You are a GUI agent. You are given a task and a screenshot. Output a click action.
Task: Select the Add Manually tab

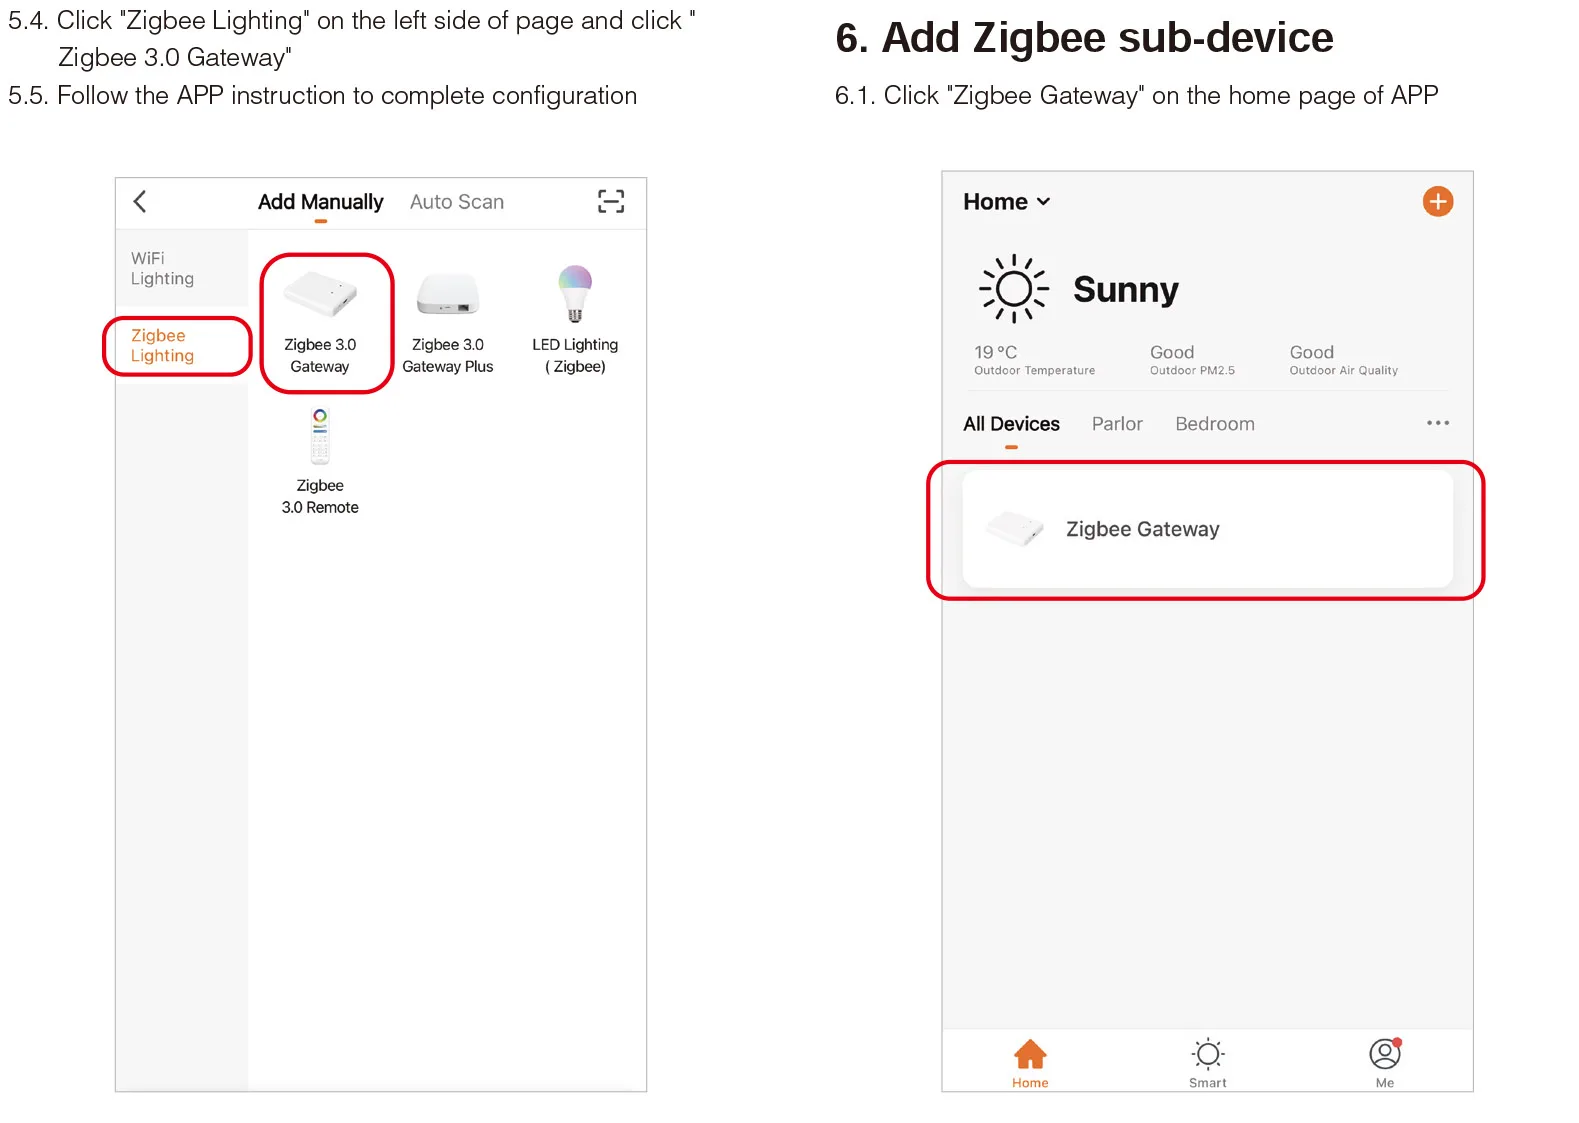[x=320, y=202]
